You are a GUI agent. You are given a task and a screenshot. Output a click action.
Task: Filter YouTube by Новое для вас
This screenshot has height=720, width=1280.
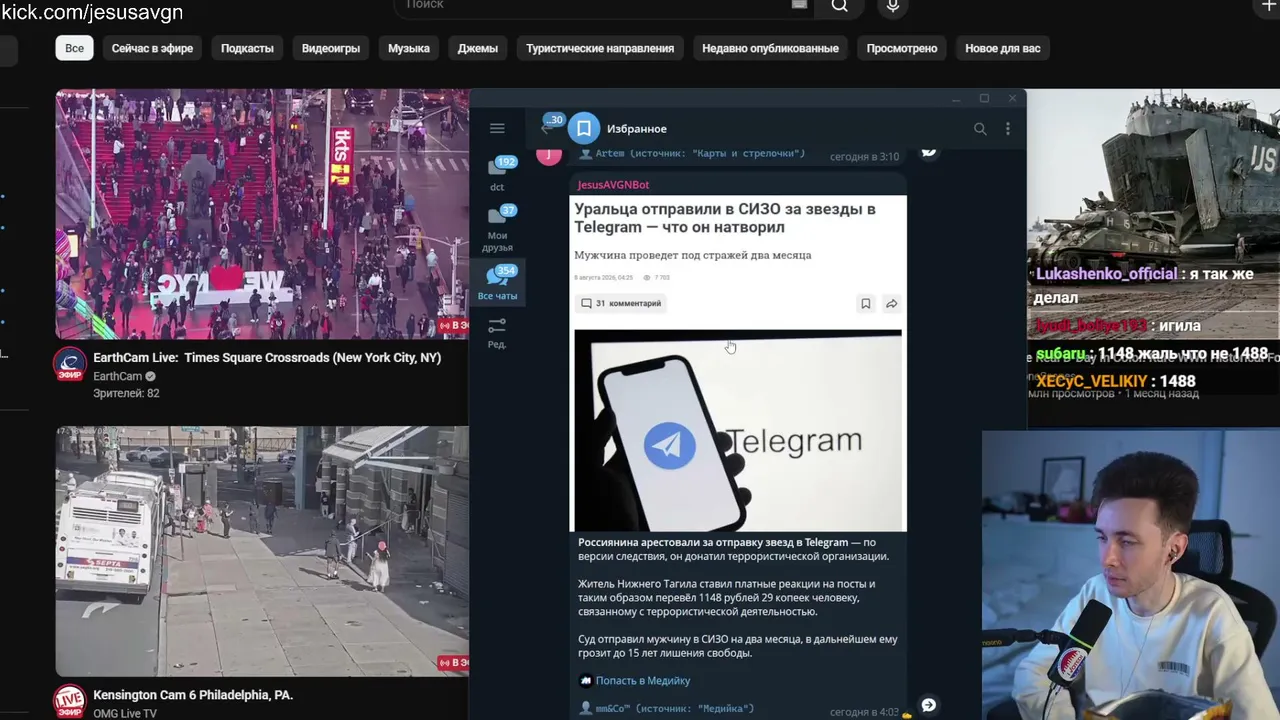[x=1003, y=48]
